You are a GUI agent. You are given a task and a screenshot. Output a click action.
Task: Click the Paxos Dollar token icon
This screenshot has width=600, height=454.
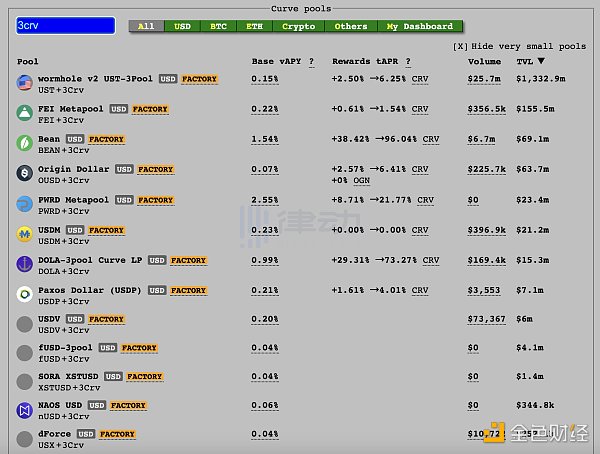[x=25, y=295]
